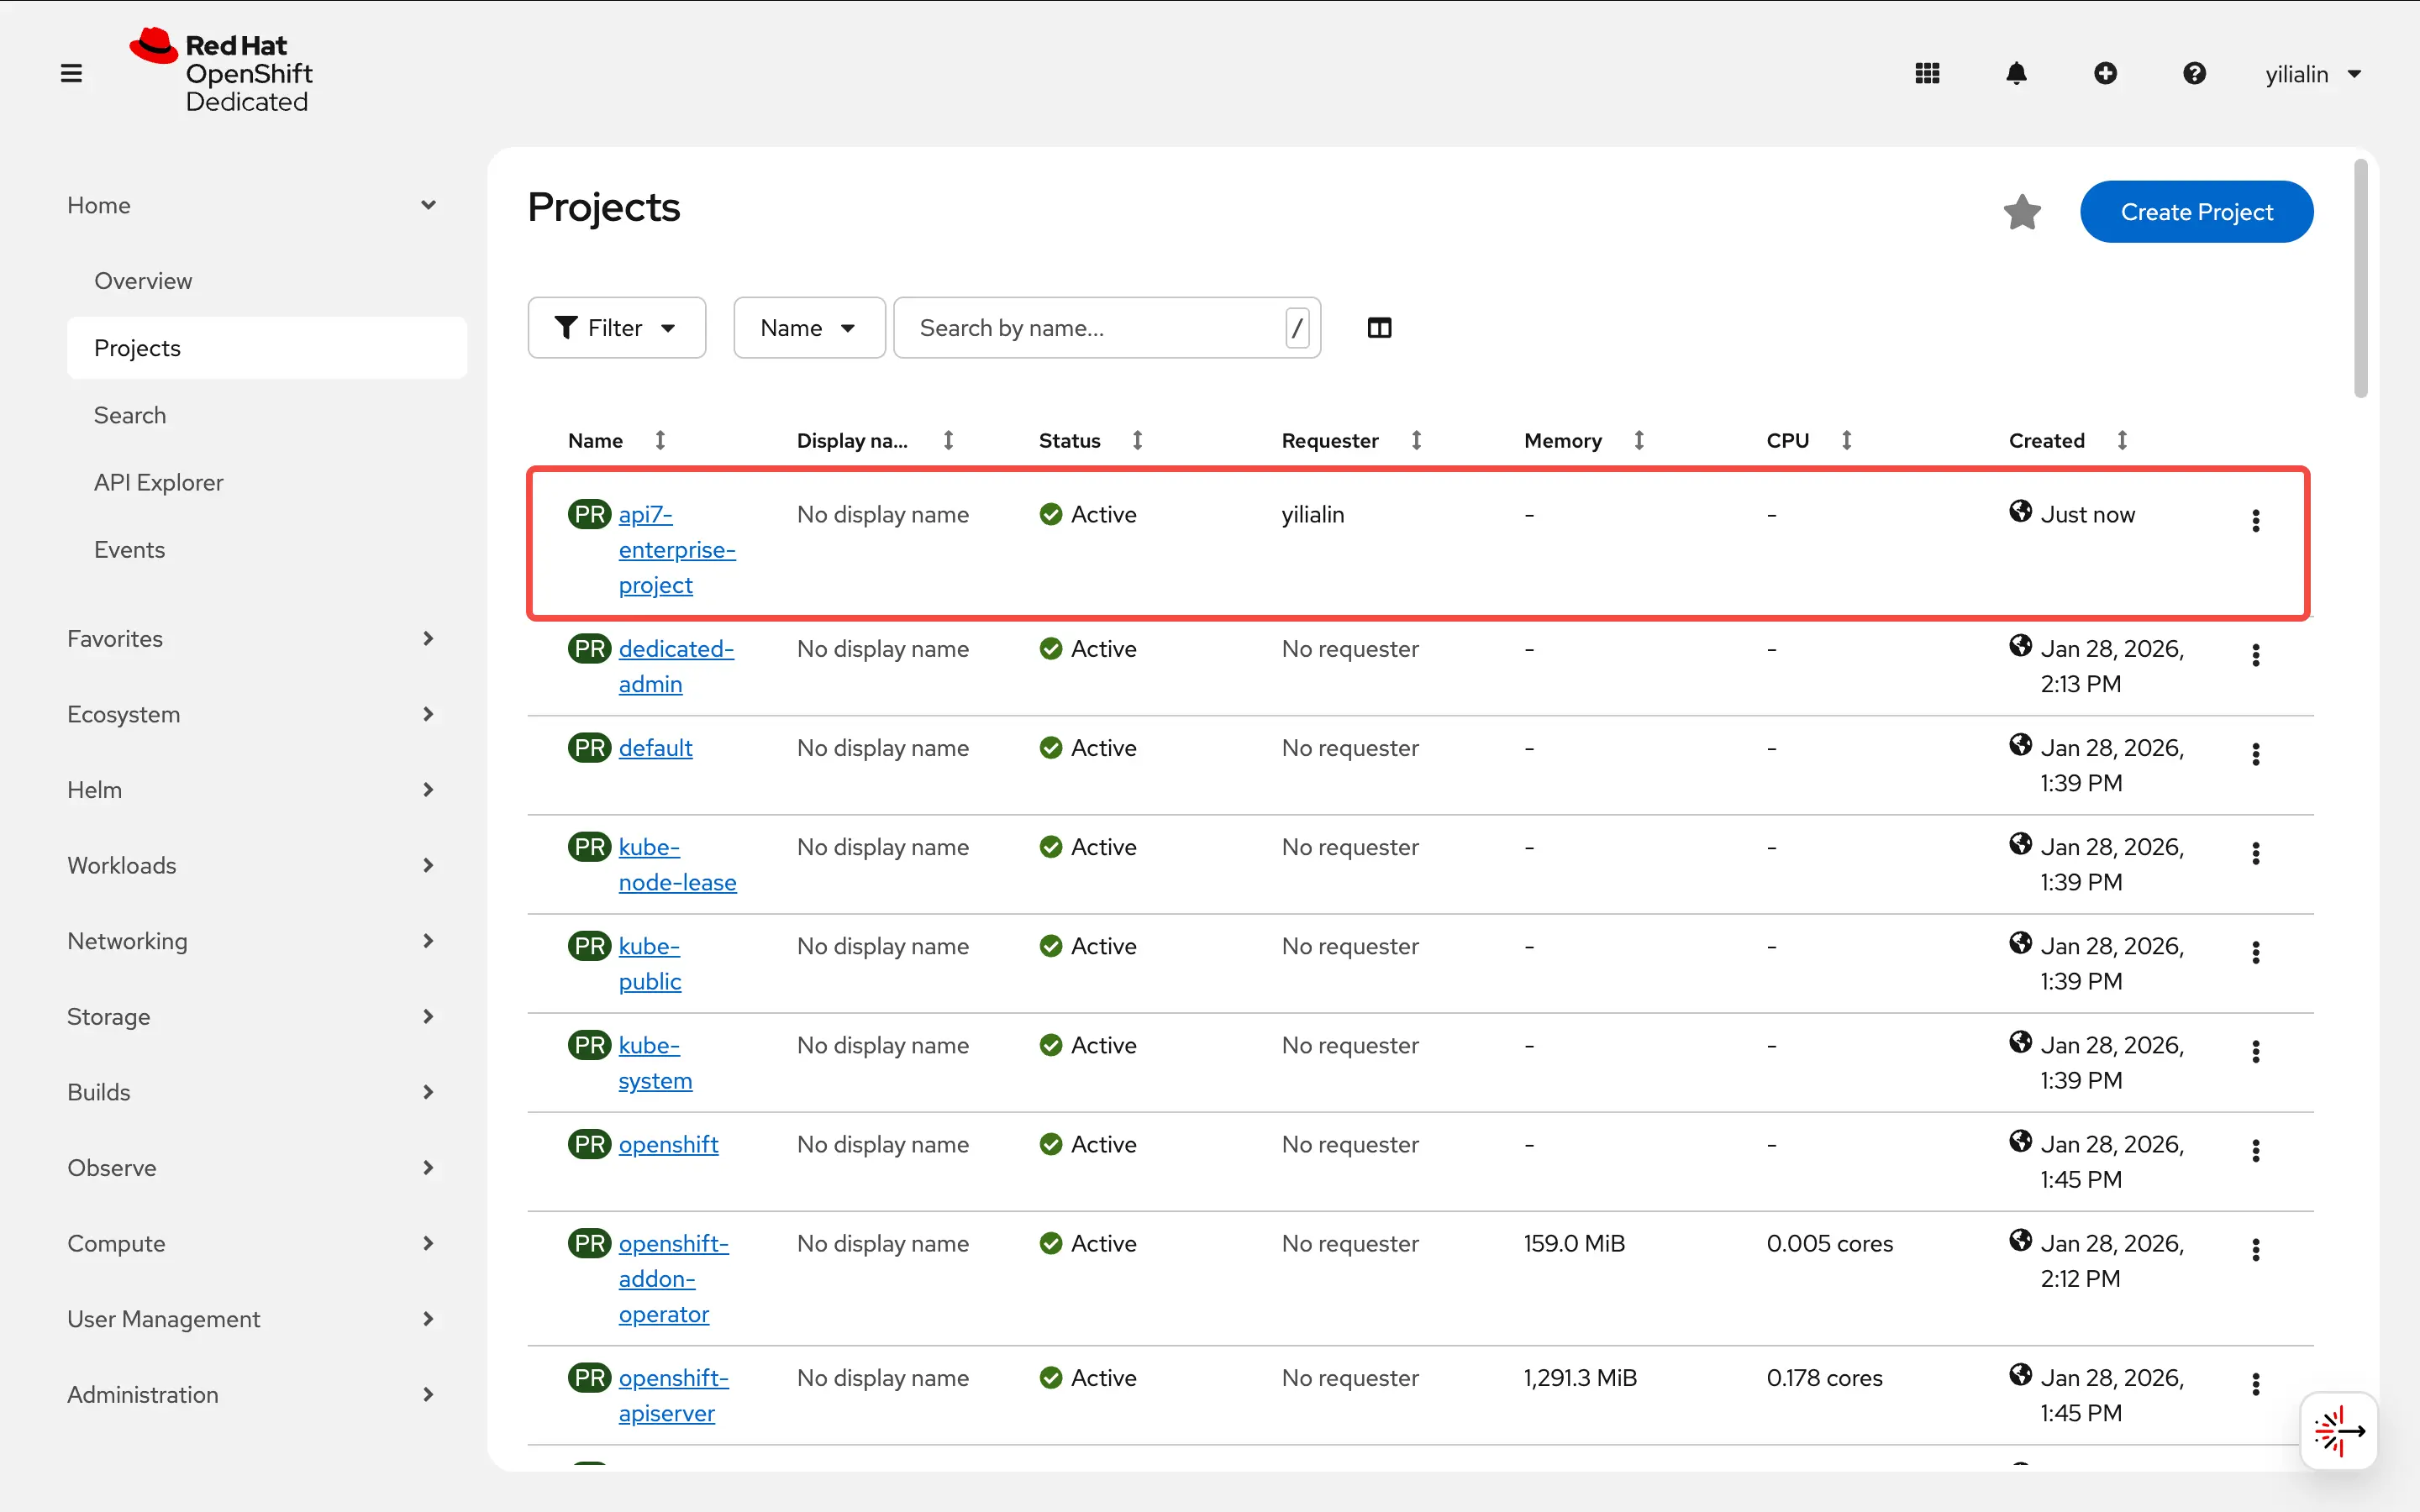This screenshot has width=2420, height=1512.
Task: Open the application launcher grid icon
Action: (1926, 72)
